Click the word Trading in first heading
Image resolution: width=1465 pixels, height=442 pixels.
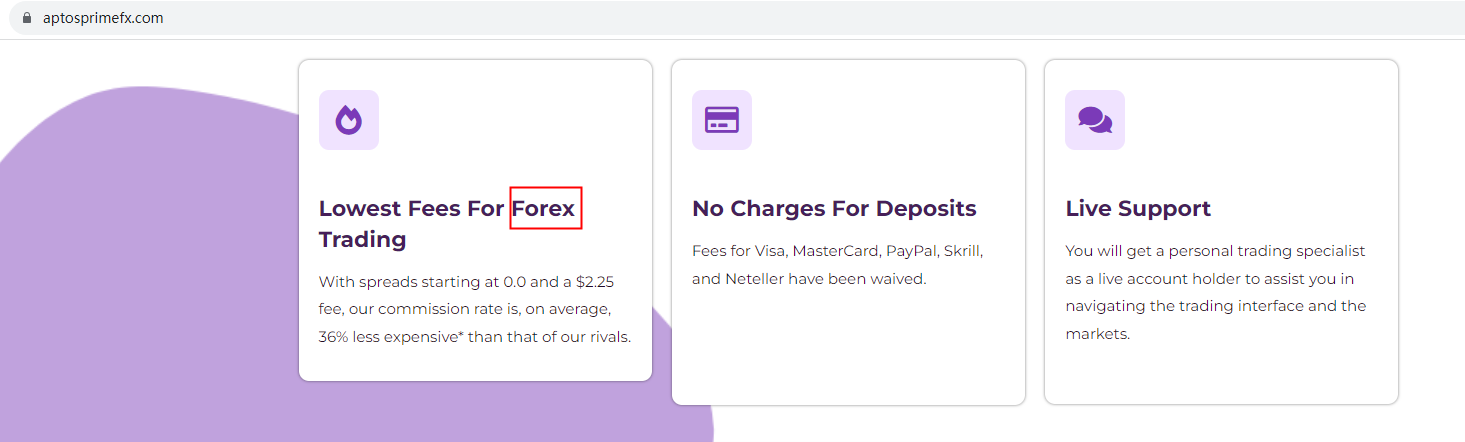coord(362,240)
